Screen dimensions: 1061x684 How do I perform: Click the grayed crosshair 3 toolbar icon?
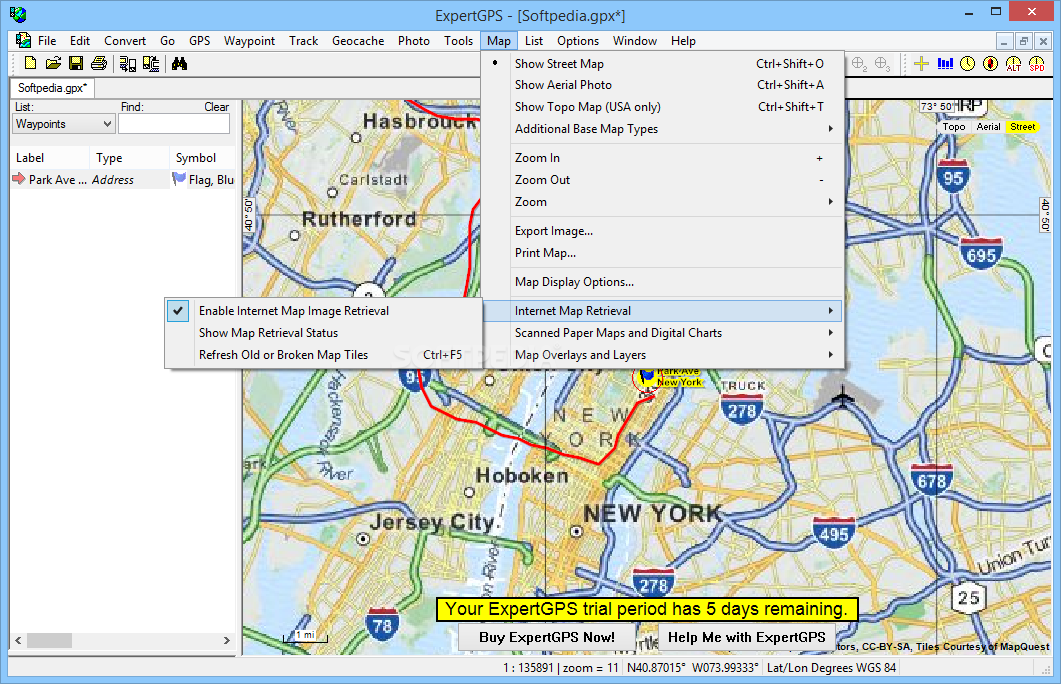(x=882, y=64)
